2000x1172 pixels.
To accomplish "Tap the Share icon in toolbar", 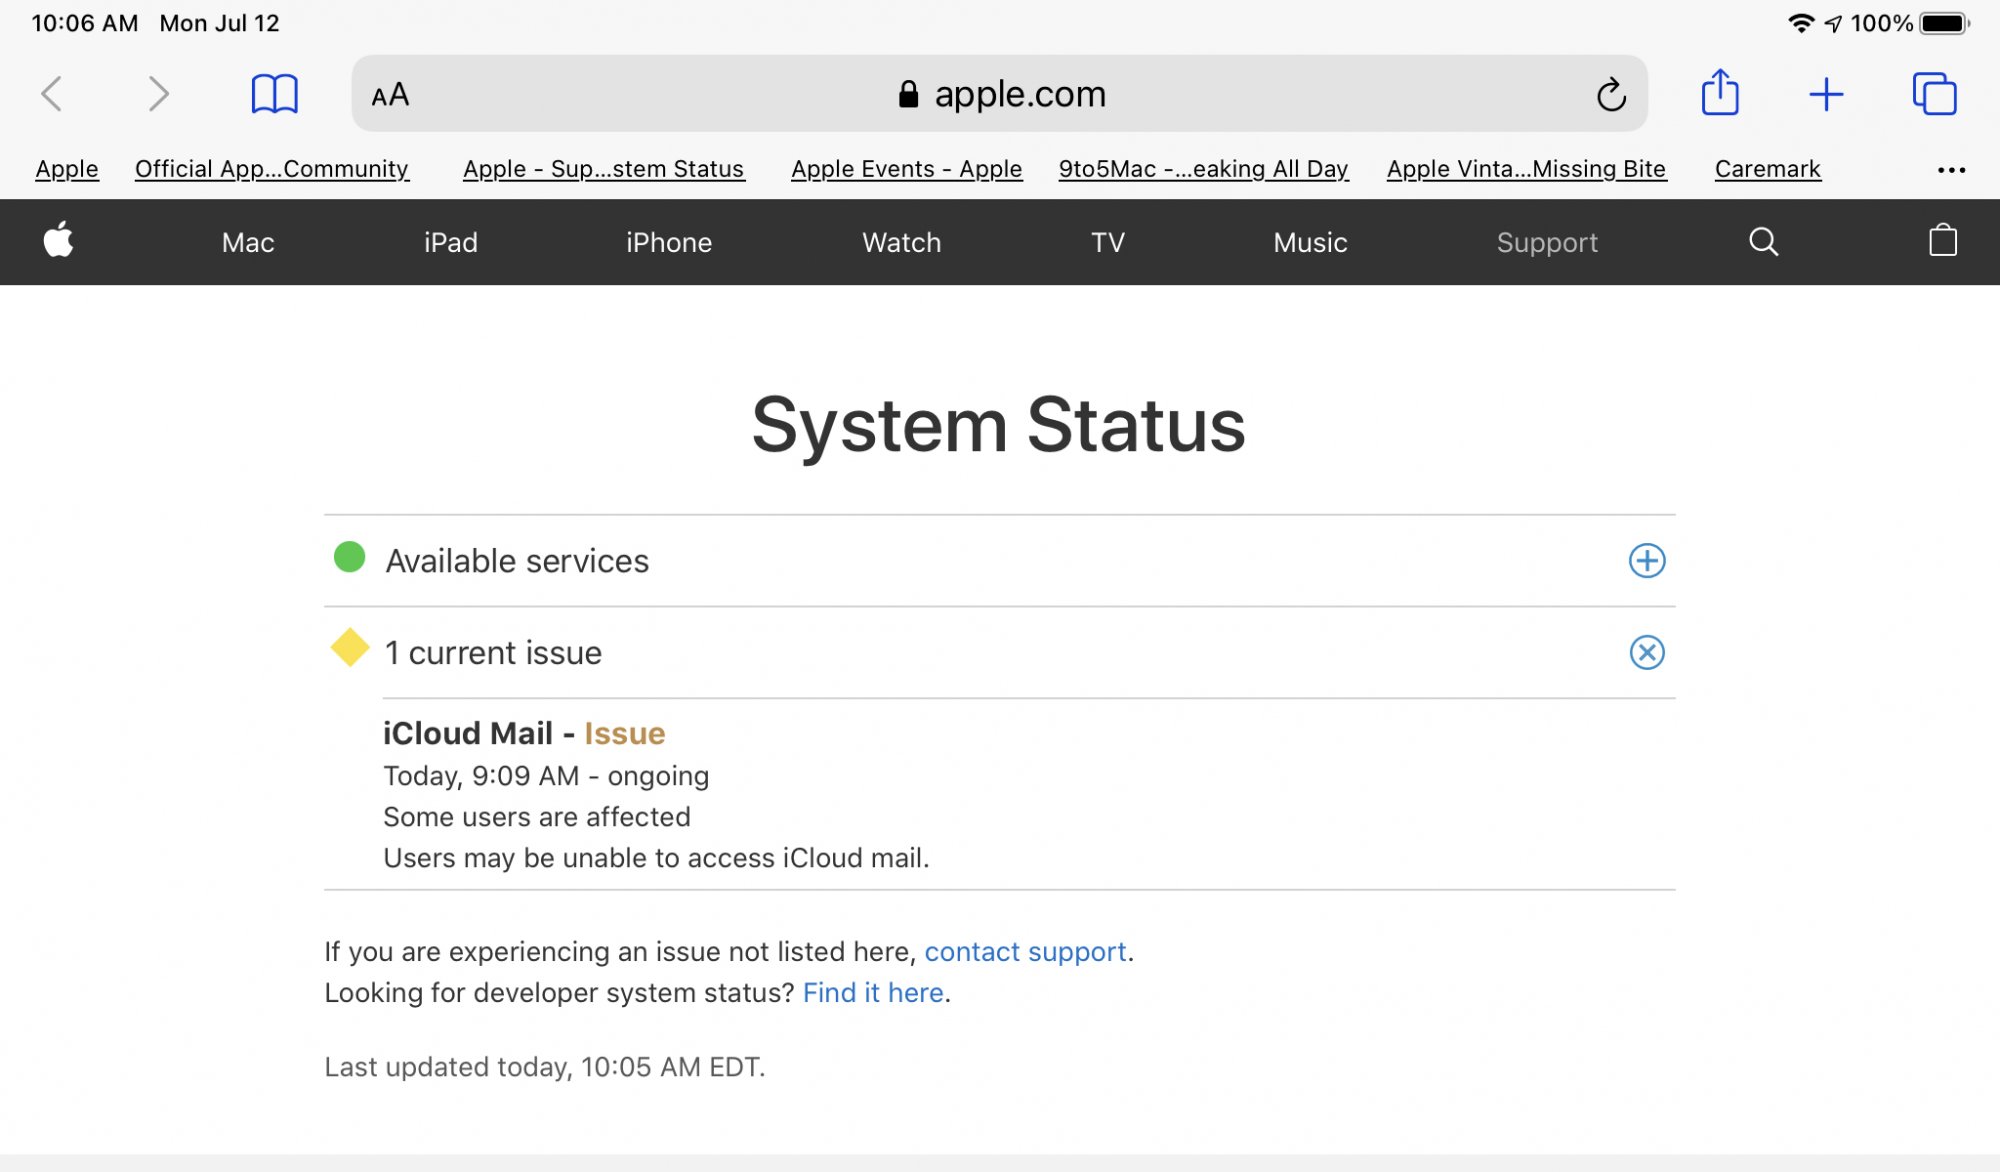I will [1720, 93].
